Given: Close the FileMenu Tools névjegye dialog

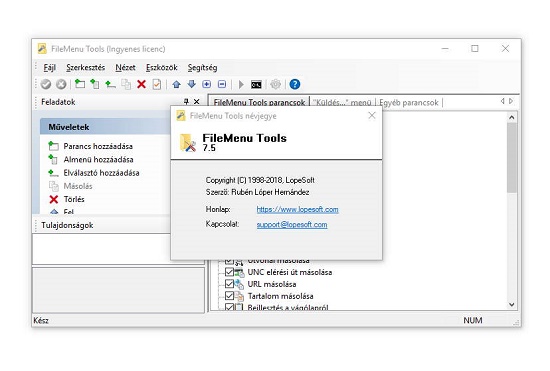Looking at the screenshot, I should pyautogui.click(x=372, y=115).
